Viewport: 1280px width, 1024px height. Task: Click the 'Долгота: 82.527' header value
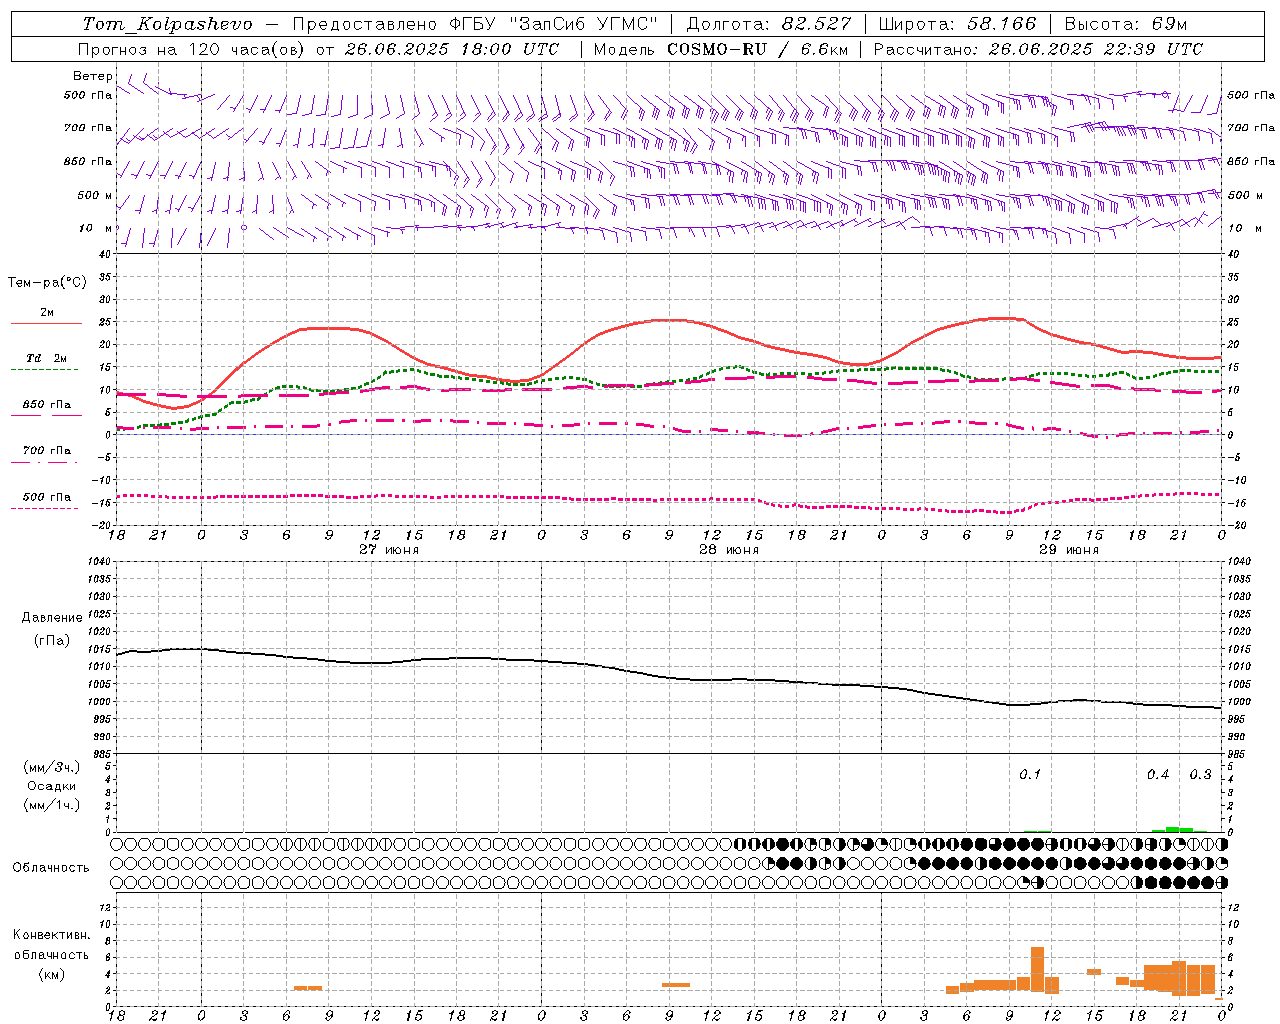pyautogui.click(x=769, y=24)
